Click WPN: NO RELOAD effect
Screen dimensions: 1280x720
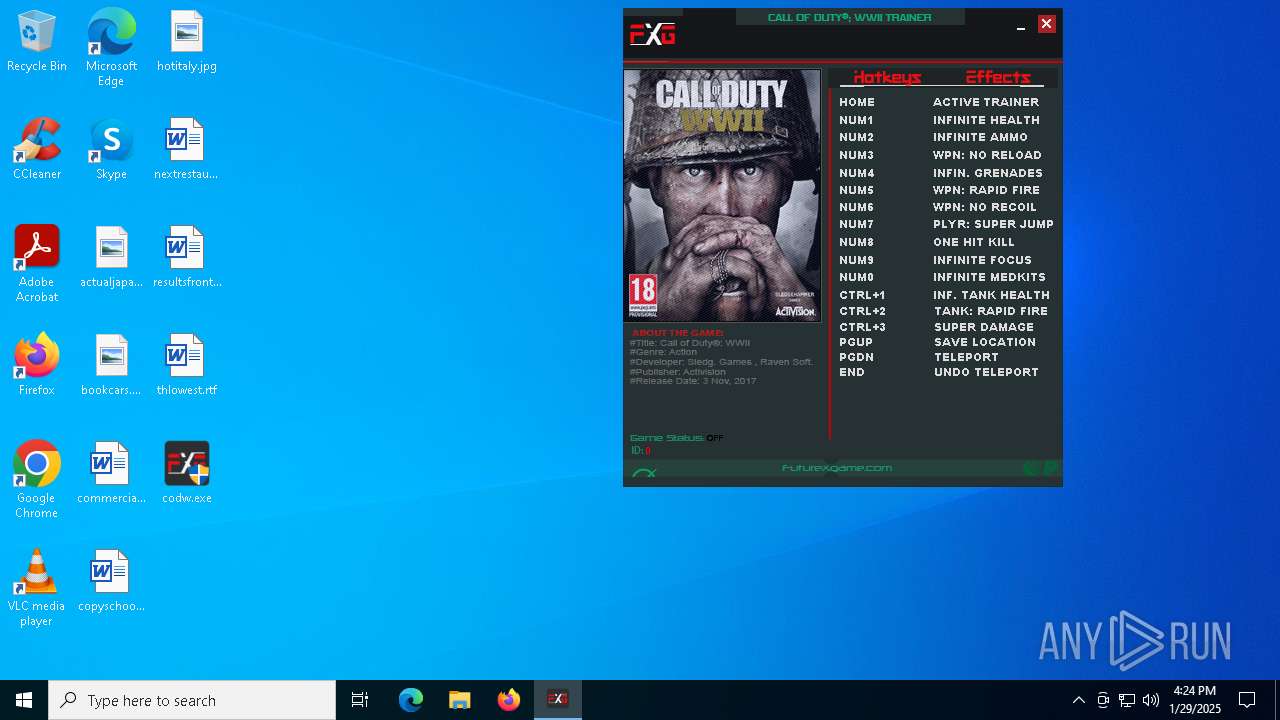tap(988, 155)
